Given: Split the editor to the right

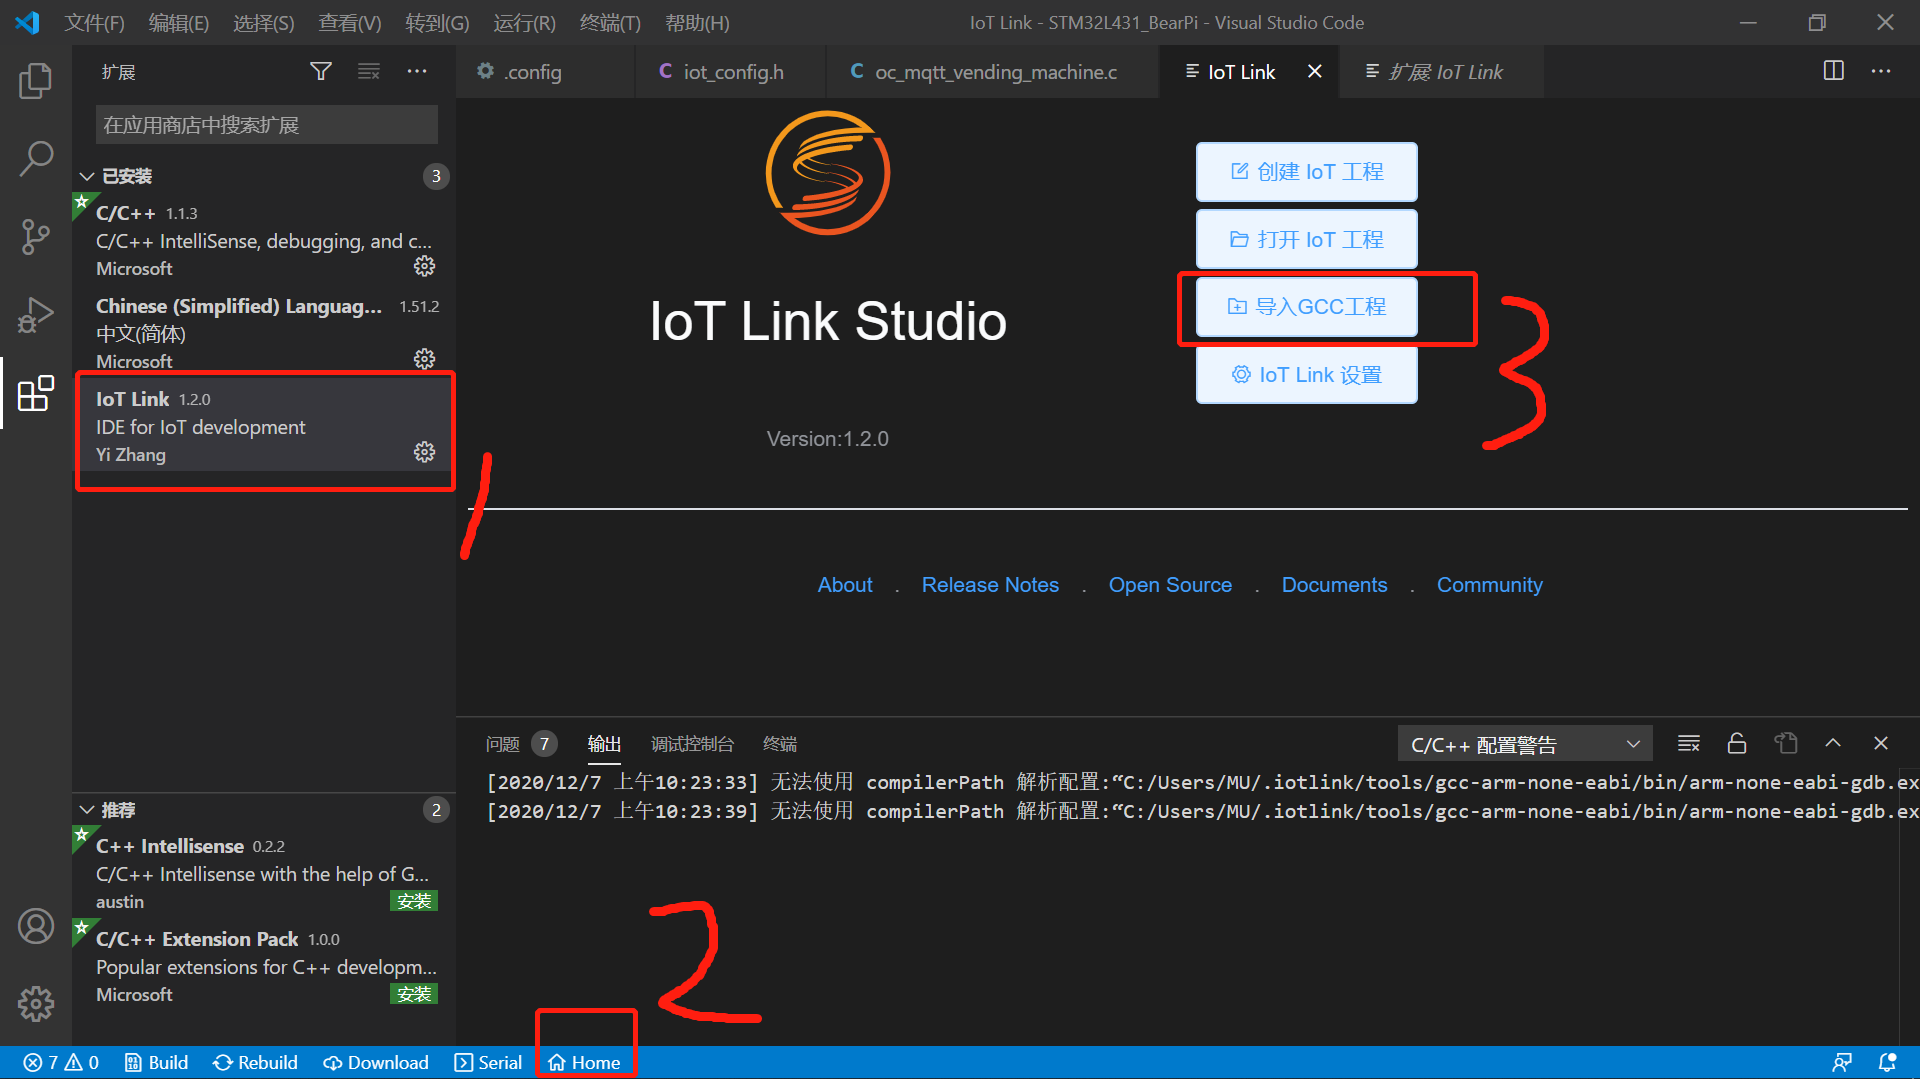Looking at the screenshot, I should click(x=1834, y=71).
